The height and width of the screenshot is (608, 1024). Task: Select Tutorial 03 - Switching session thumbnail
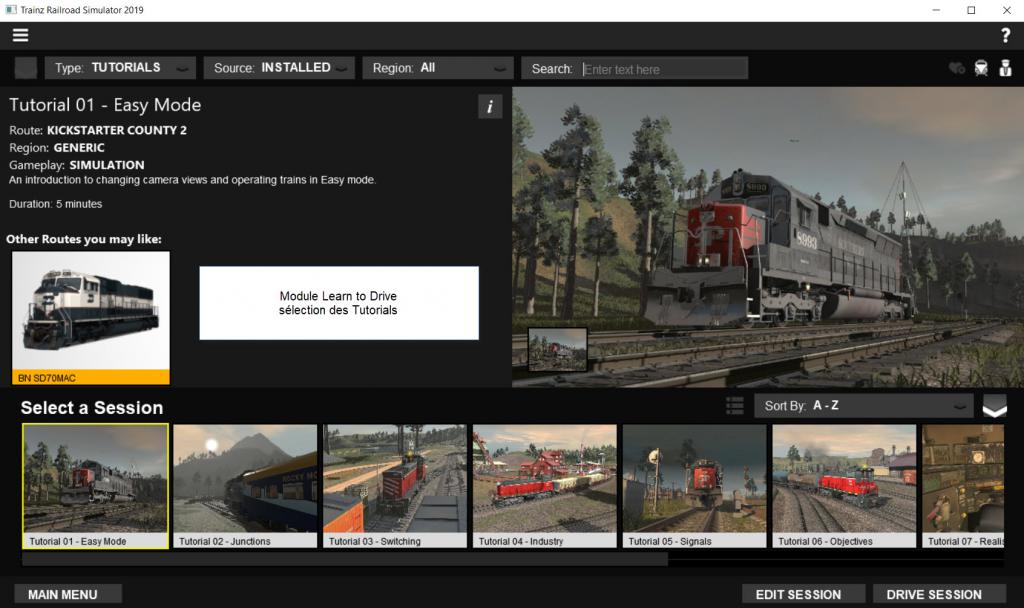[x=394, y=486]
